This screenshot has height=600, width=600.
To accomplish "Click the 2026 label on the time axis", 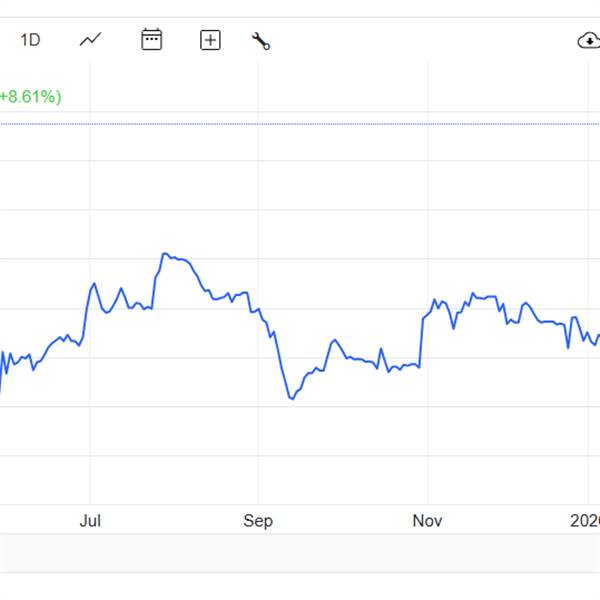I will click(585, 521).
